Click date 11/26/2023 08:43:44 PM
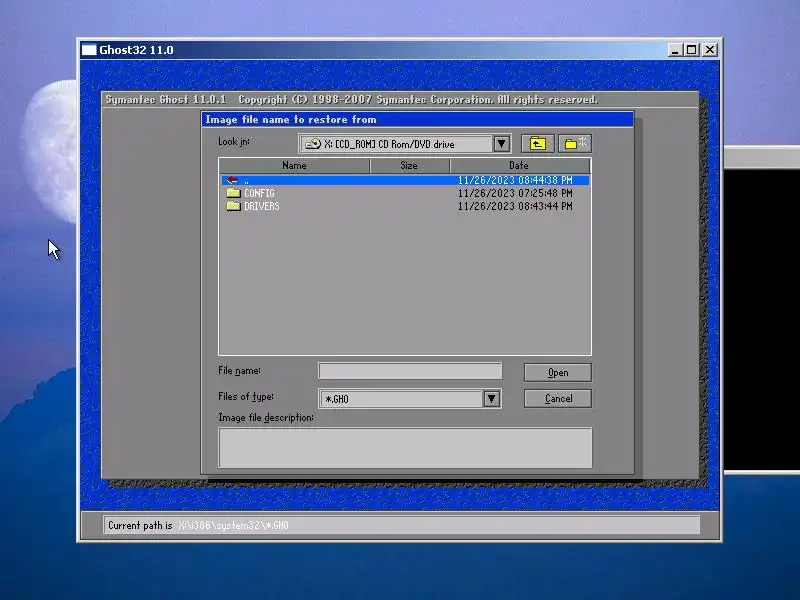The height and width of the screenshot is (600, 800). [515, 206]
